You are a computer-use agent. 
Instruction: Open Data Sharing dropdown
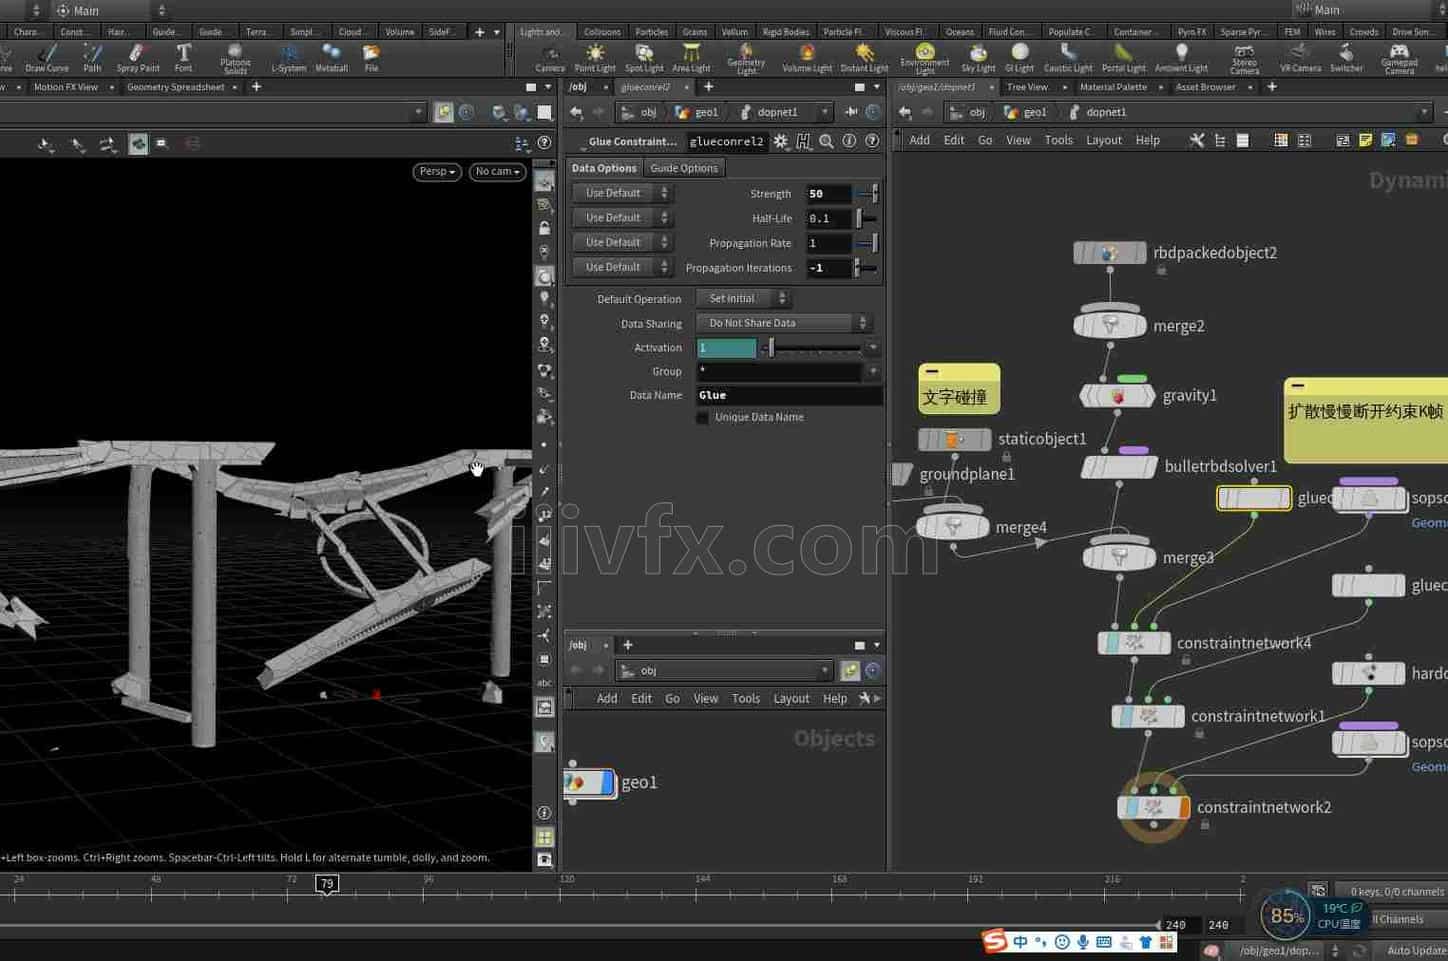pyautogui.click(x=783, y=323)
